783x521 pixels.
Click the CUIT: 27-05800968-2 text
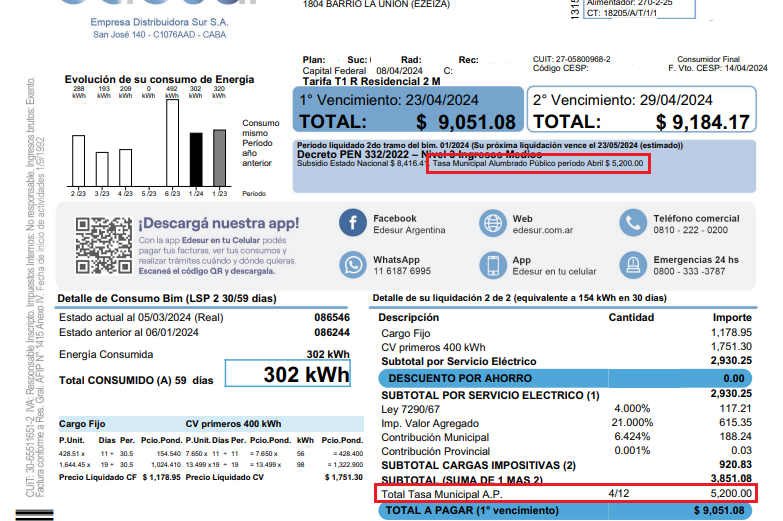tap(571, 59)
